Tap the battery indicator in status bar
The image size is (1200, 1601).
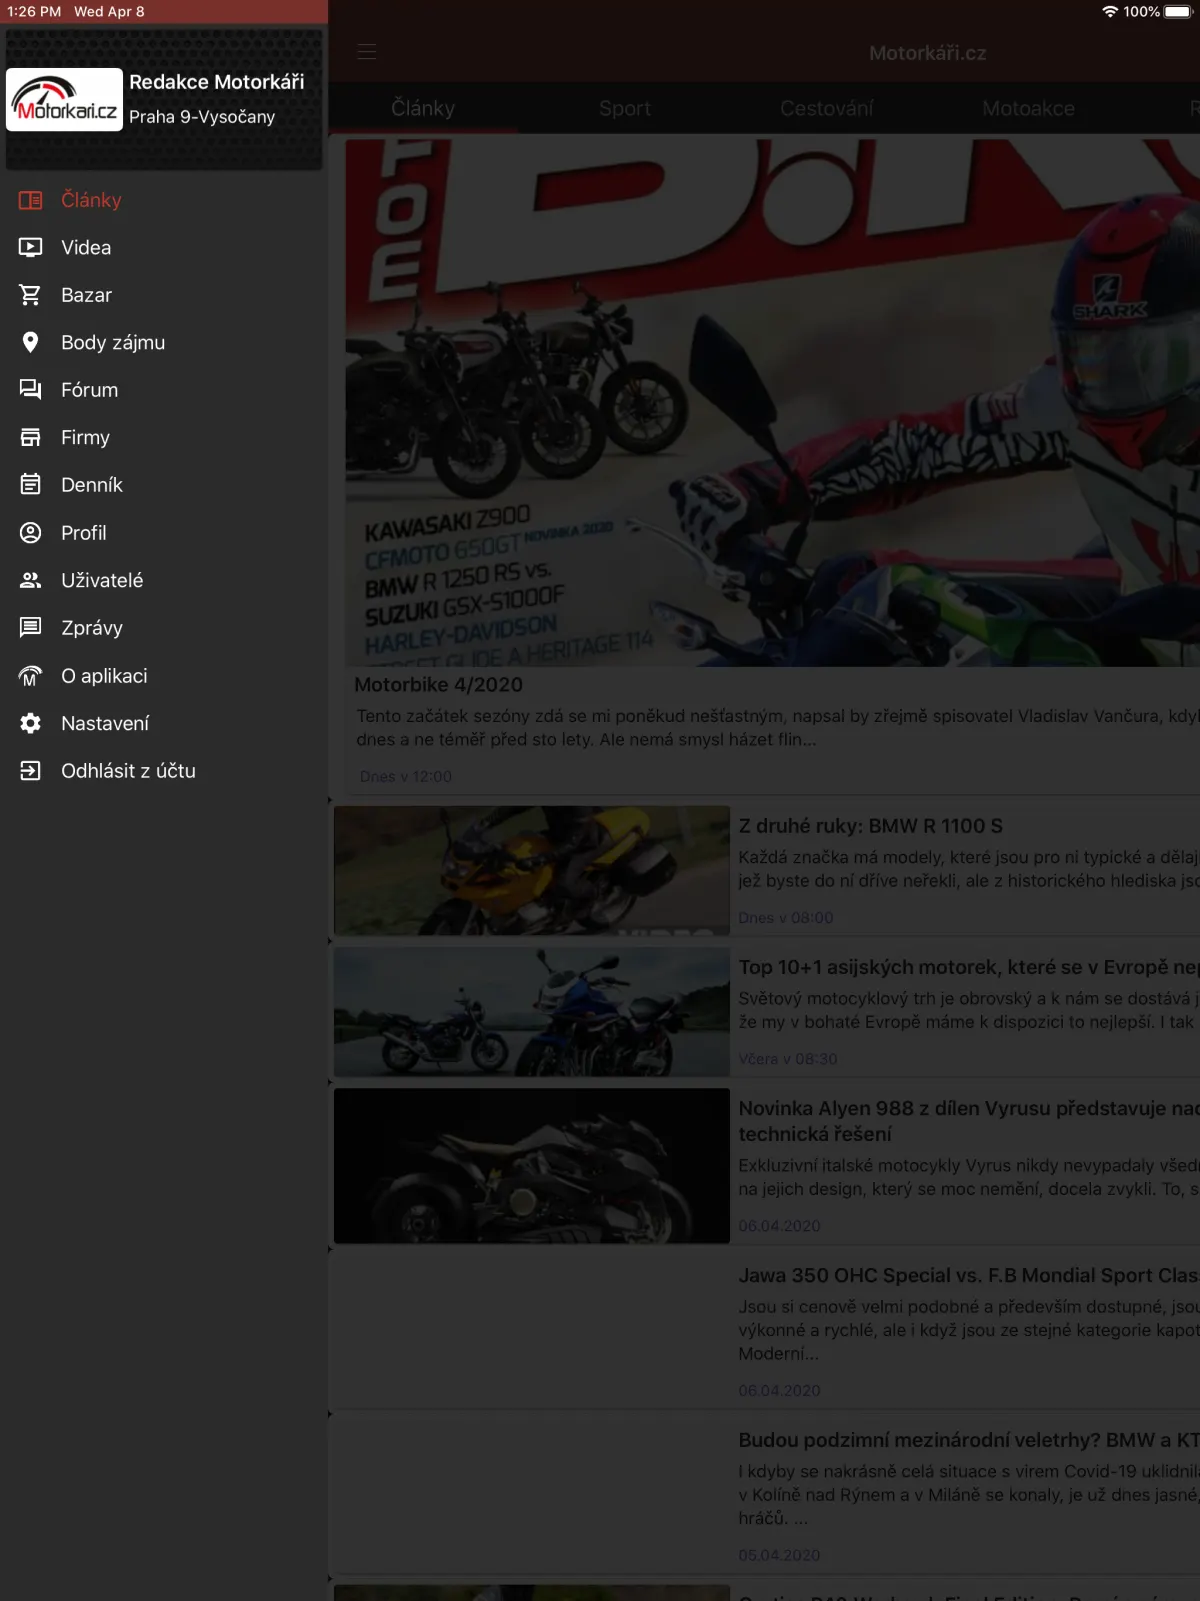click(x=1178, y=11)
